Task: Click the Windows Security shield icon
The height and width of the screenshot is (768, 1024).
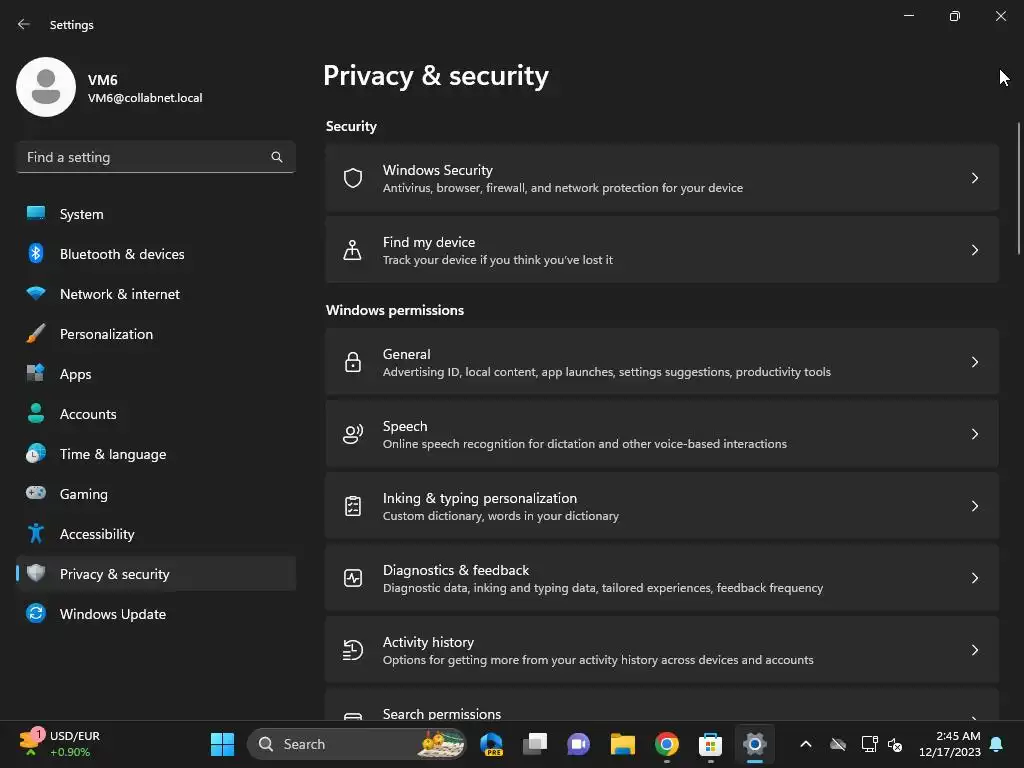Action: coord(353,178)
